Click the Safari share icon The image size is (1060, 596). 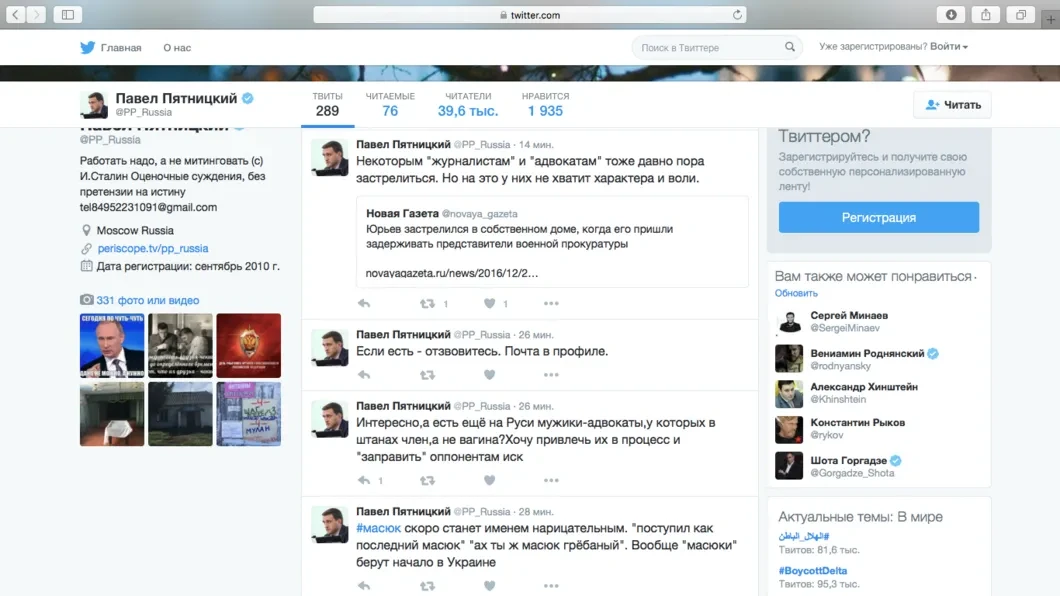click(x=985, y=15)
